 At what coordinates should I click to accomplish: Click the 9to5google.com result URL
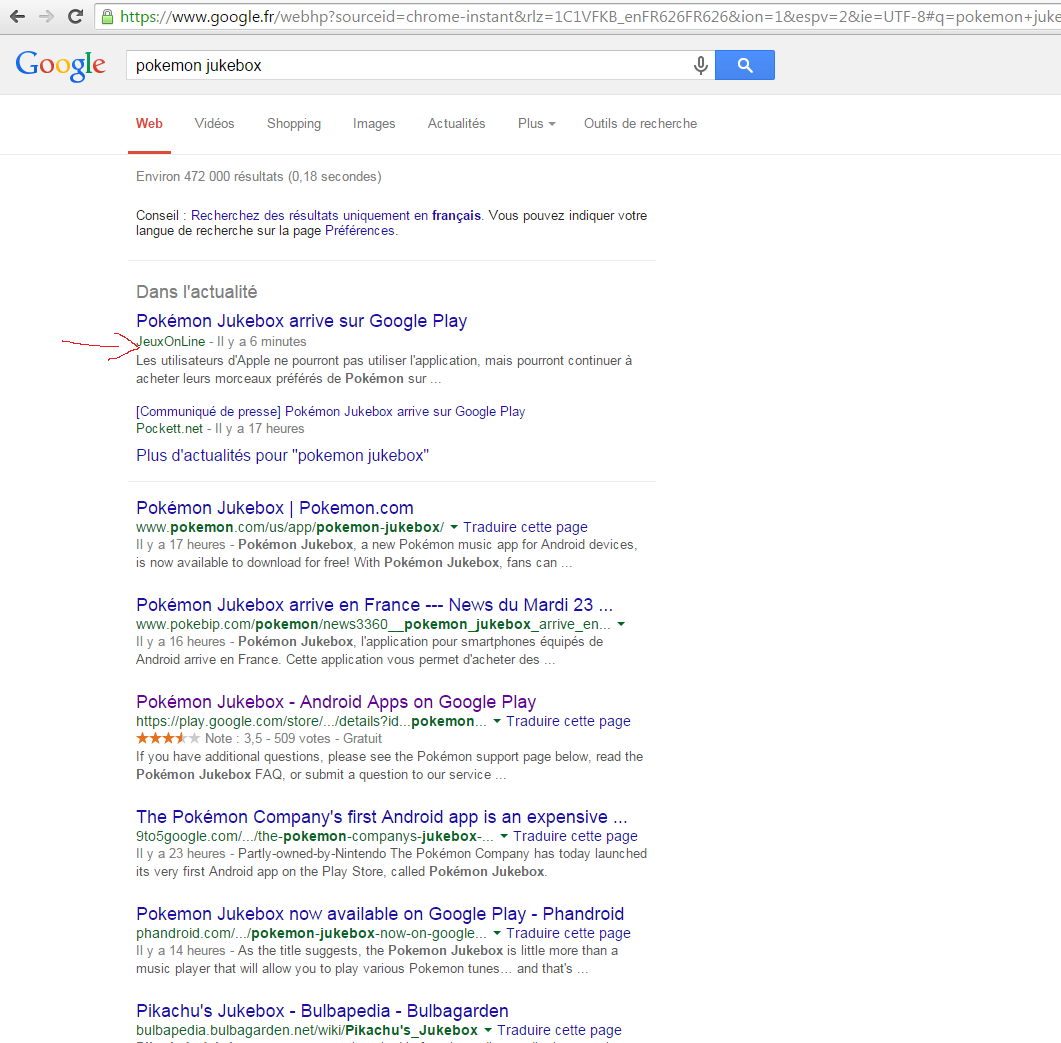(315, 837)
